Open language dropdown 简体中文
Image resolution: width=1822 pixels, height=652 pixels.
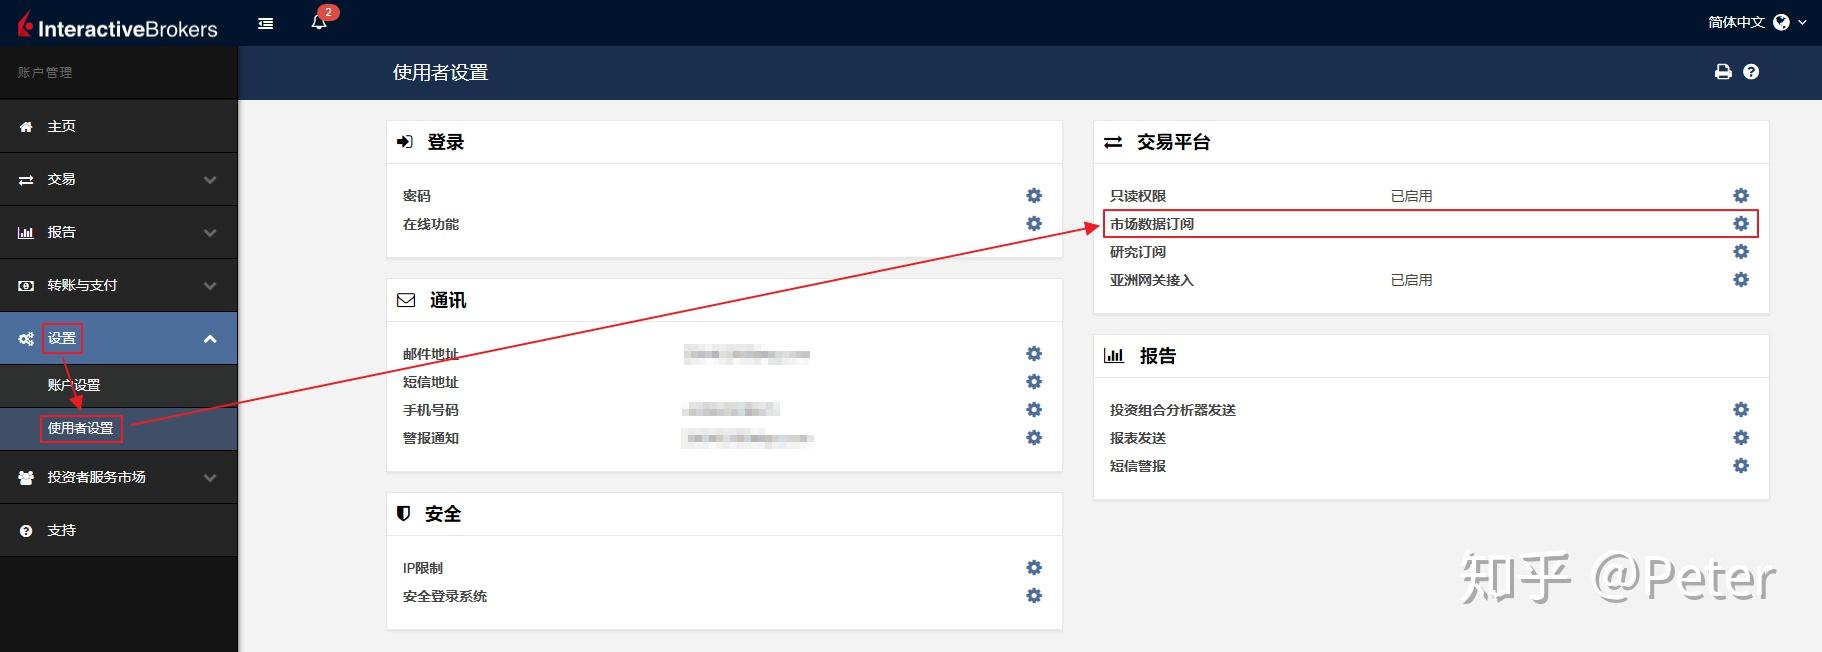[1757, 22]
